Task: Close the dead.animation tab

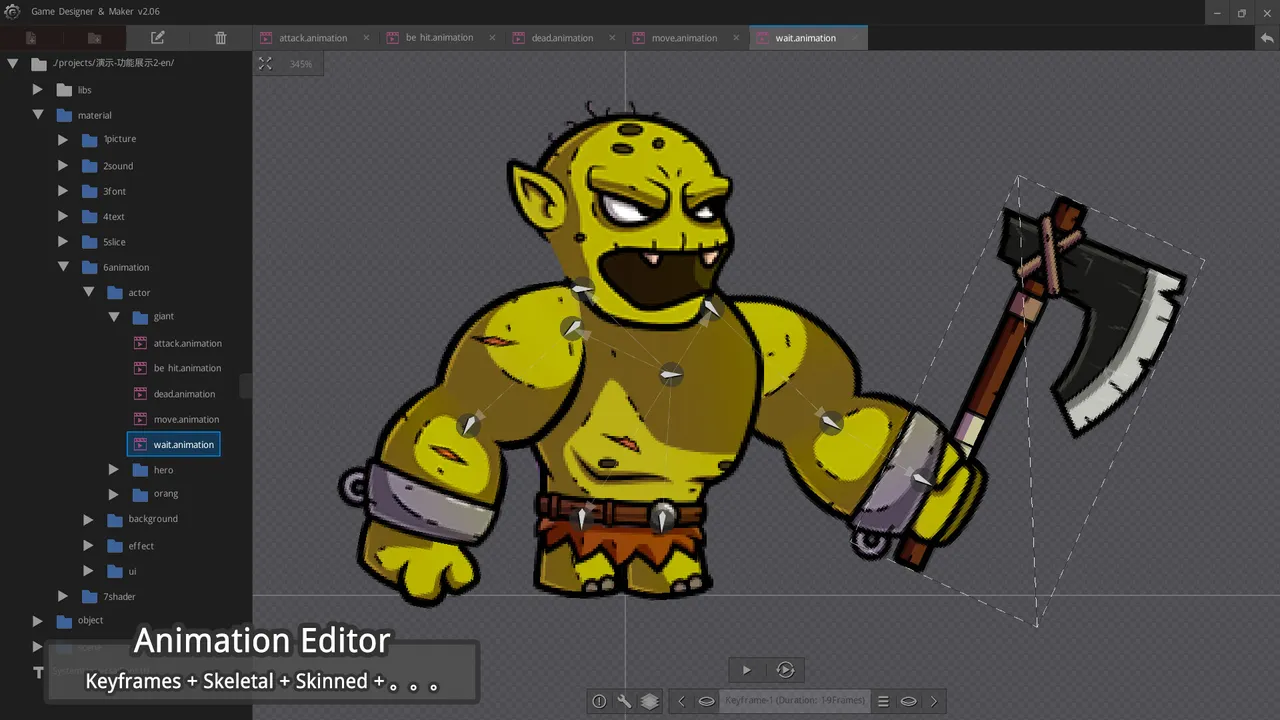Action: [x=614, y=38]
